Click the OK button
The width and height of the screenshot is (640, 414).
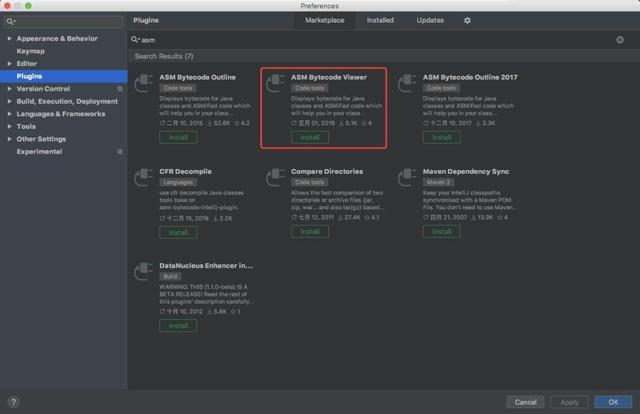(613, 402)
